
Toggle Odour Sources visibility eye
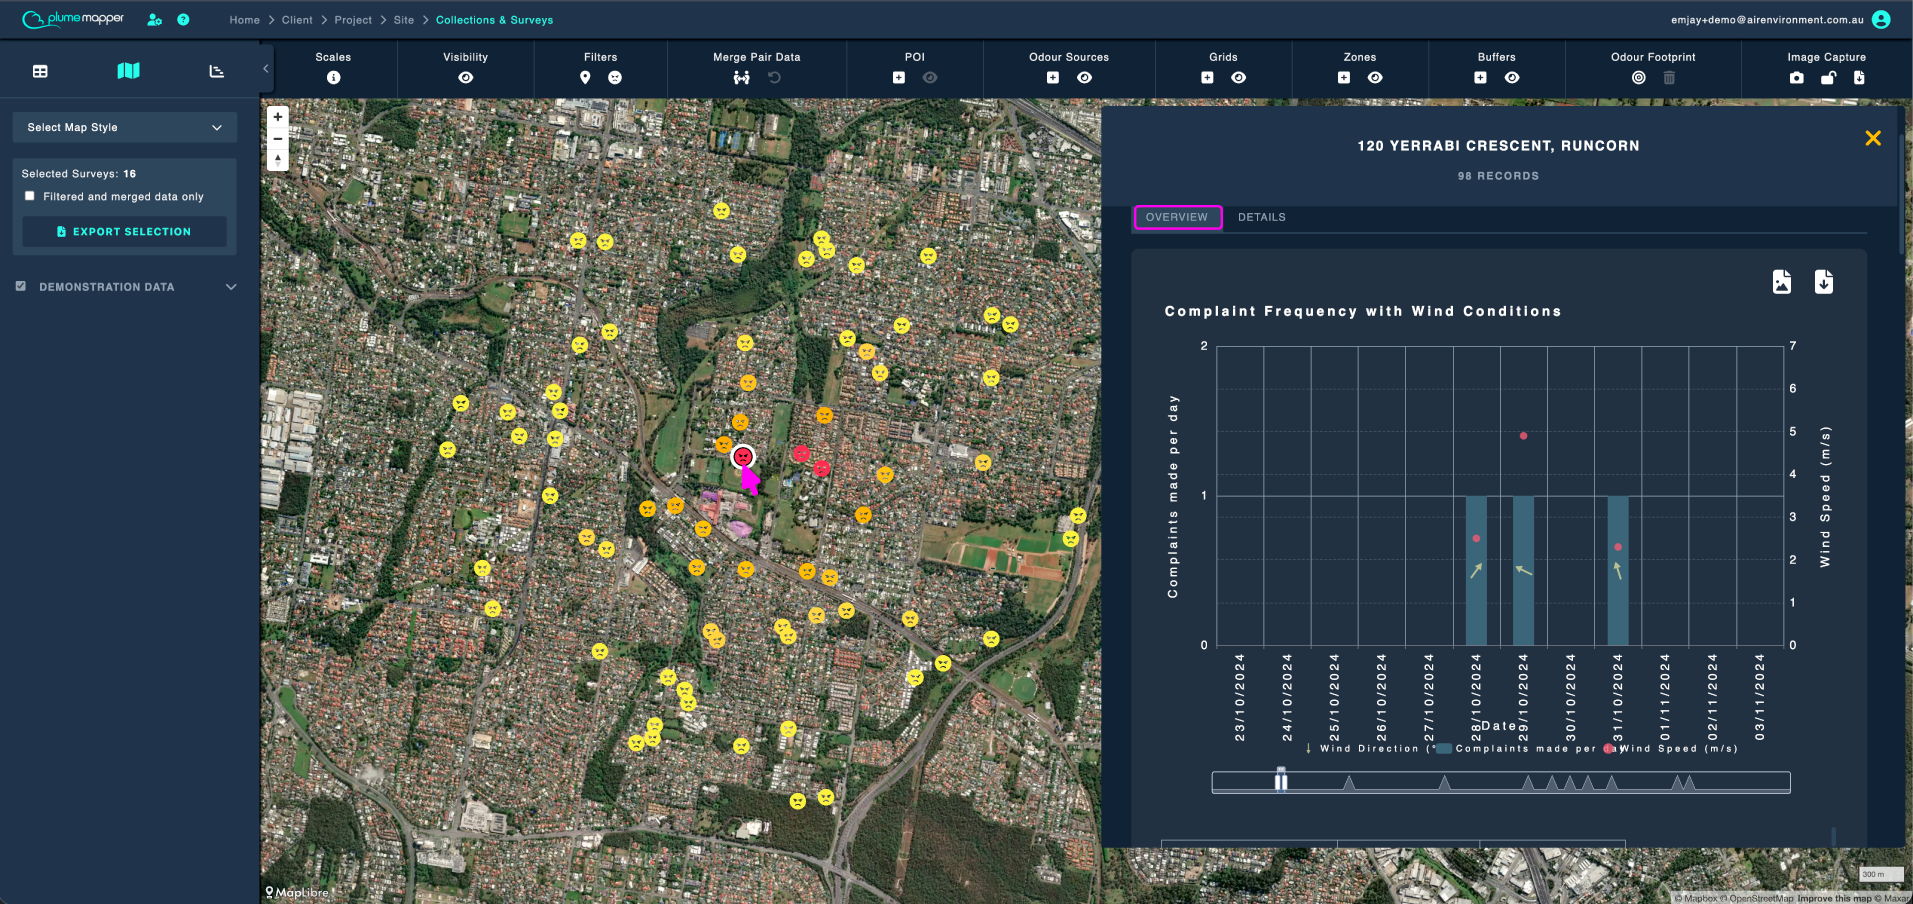pos(1084,77)
